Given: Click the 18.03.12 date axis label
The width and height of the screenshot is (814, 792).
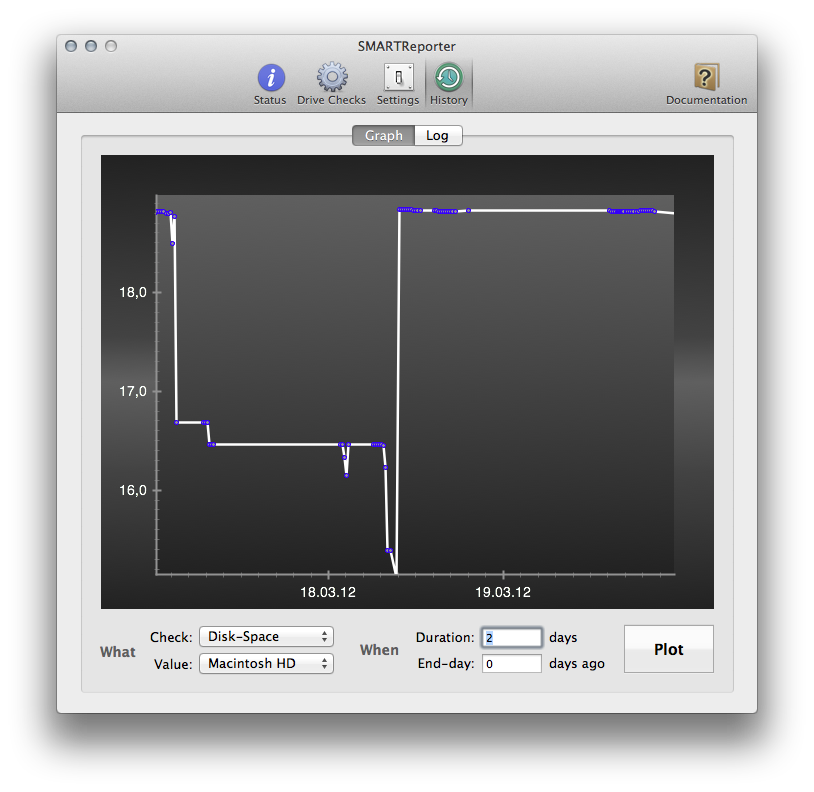Looking at the screenshot, I should point(328,592).
